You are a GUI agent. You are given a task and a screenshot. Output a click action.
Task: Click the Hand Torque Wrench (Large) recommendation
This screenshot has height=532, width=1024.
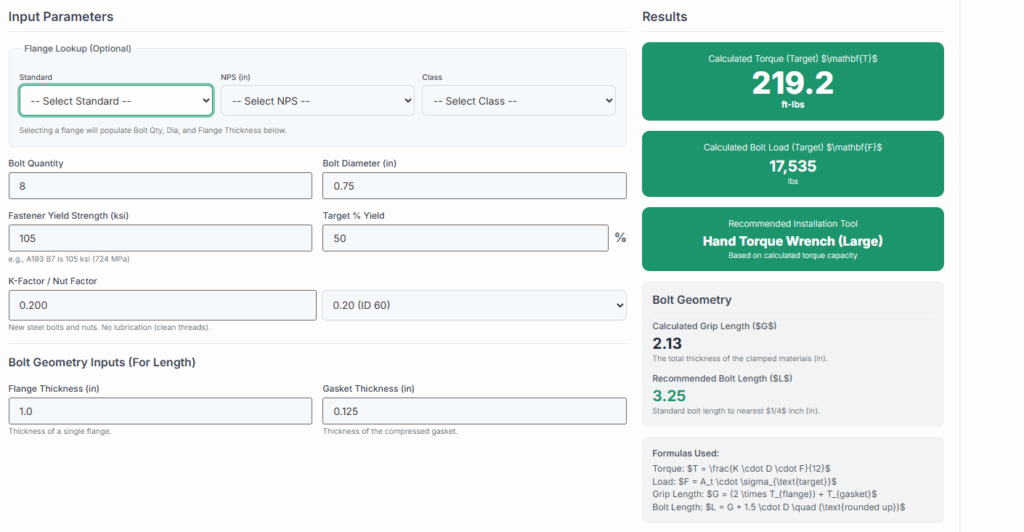792,241
